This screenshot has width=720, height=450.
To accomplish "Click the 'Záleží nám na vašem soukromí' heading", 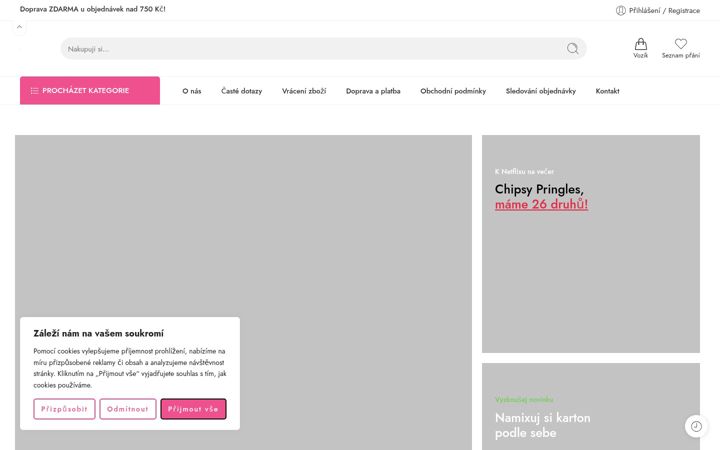I will click(98, 333).
